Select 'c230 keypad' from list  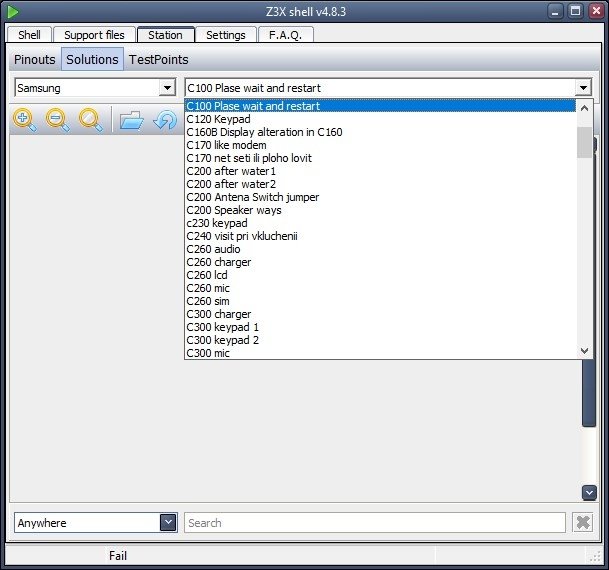[x=380, y=223]
